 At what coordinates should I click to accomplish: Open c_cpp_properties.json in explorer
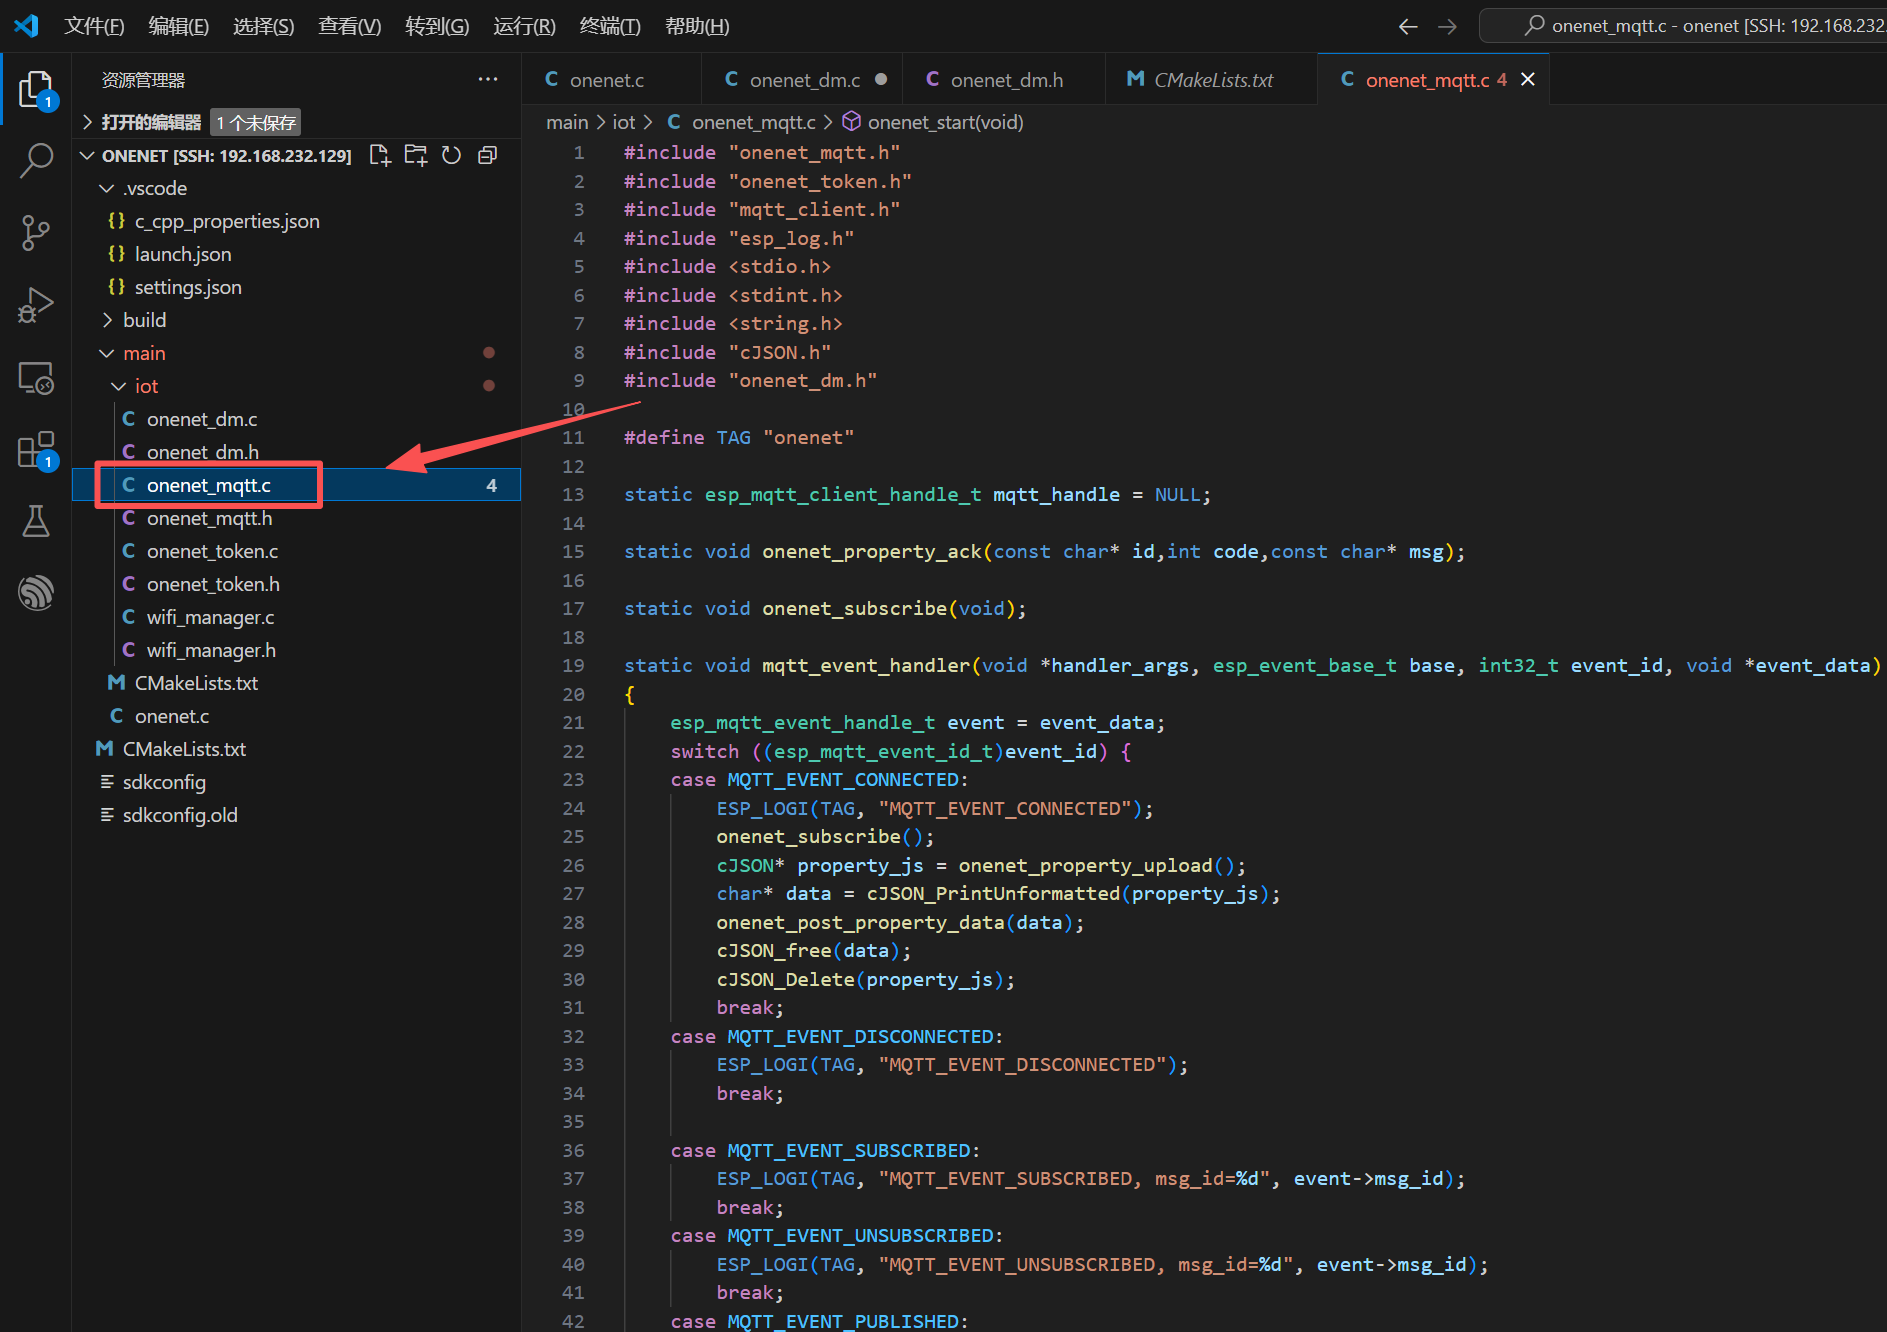click(227, 221)
